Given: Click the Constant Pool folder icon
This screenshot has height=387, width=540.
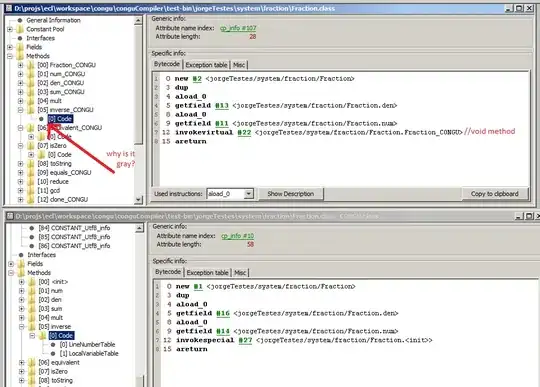Looking at the screenshot, I should pyautogui.click(x=20, y=29).
